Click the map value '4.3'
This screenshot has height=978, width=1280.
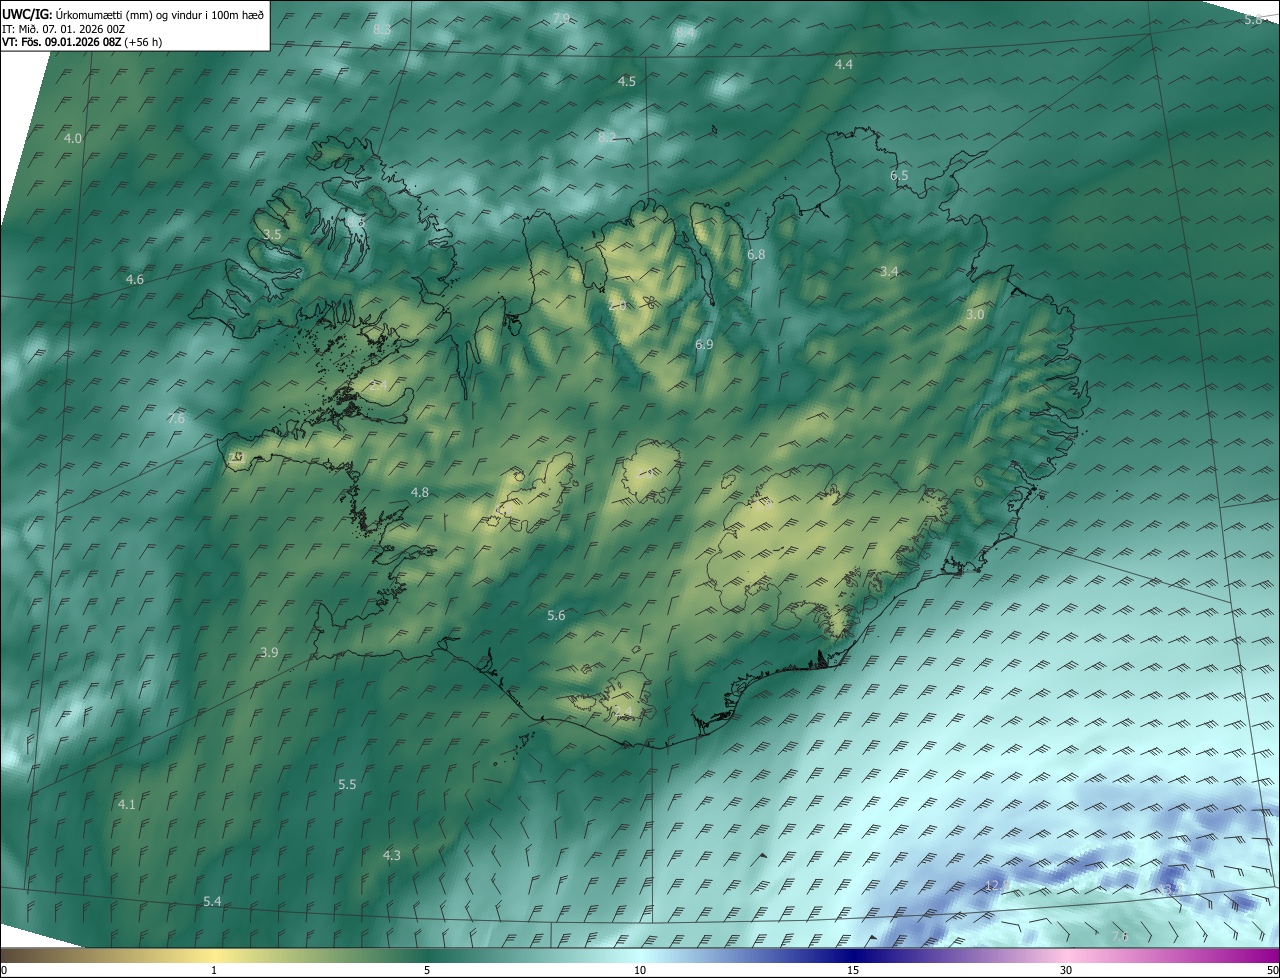[x=391, y=855]
